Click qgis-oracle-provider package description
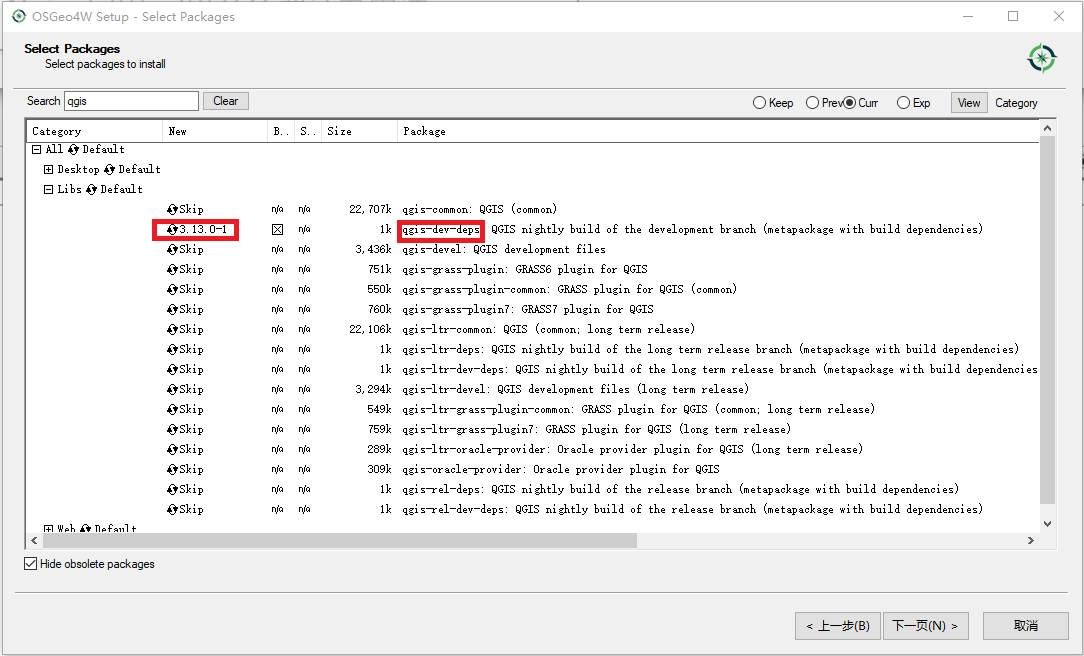1084x656 pixels. [561, 470]
